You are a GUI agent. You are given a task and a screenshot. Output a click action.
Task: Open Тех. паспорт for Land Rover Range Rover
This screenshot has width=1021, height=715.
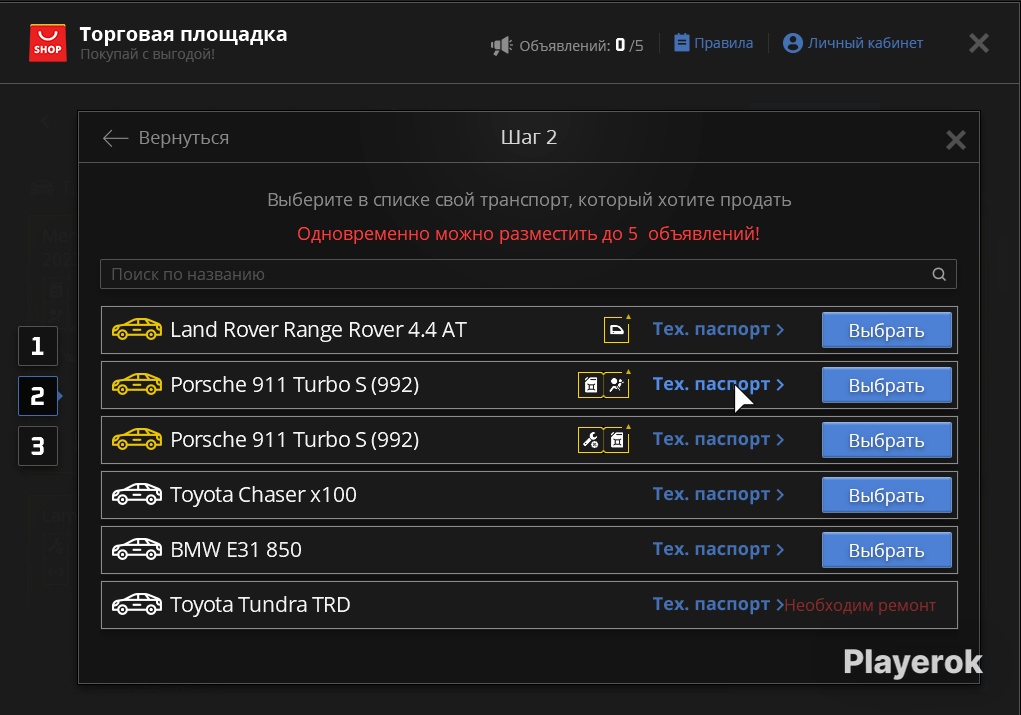[x=718, y=329]
